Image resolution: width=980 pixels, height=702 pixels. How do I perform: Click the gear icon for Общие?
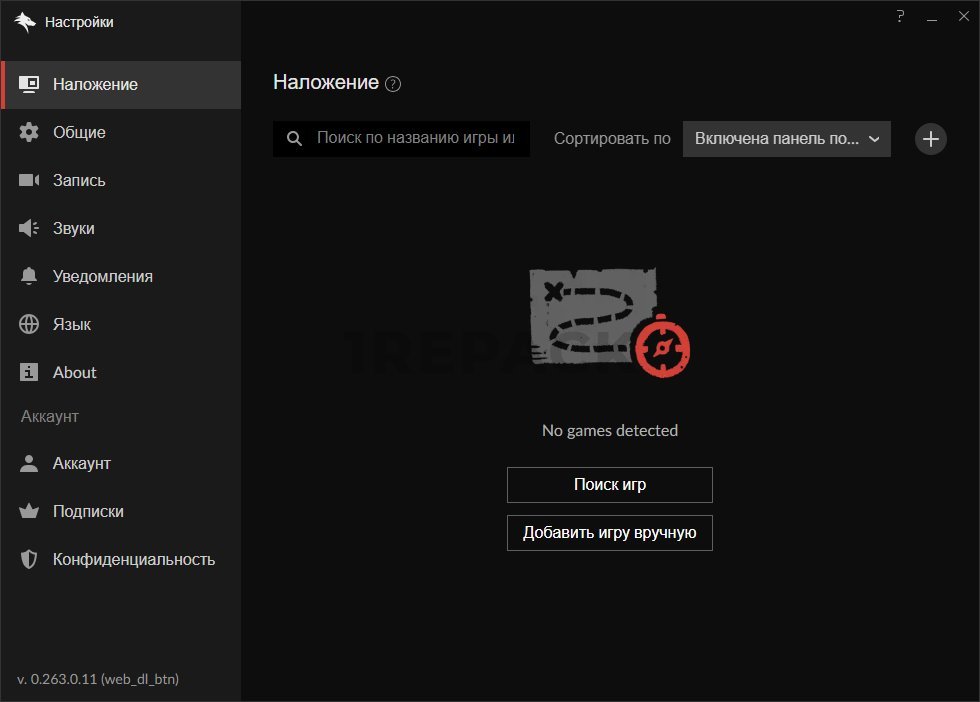(29, 133)
